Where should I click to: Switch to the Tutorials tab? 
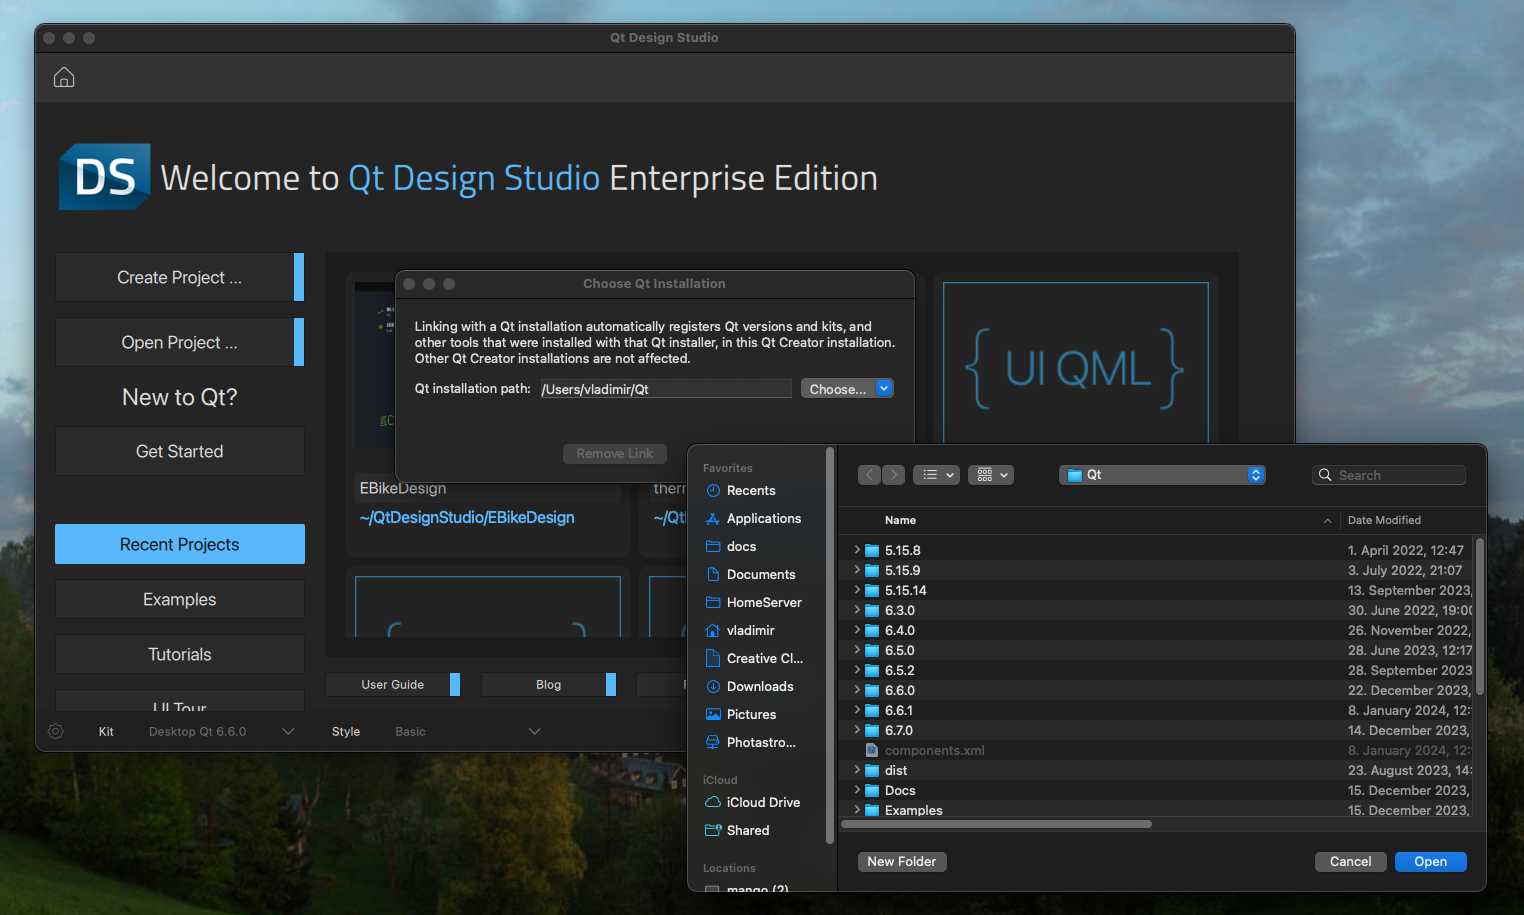click(180, 654)
